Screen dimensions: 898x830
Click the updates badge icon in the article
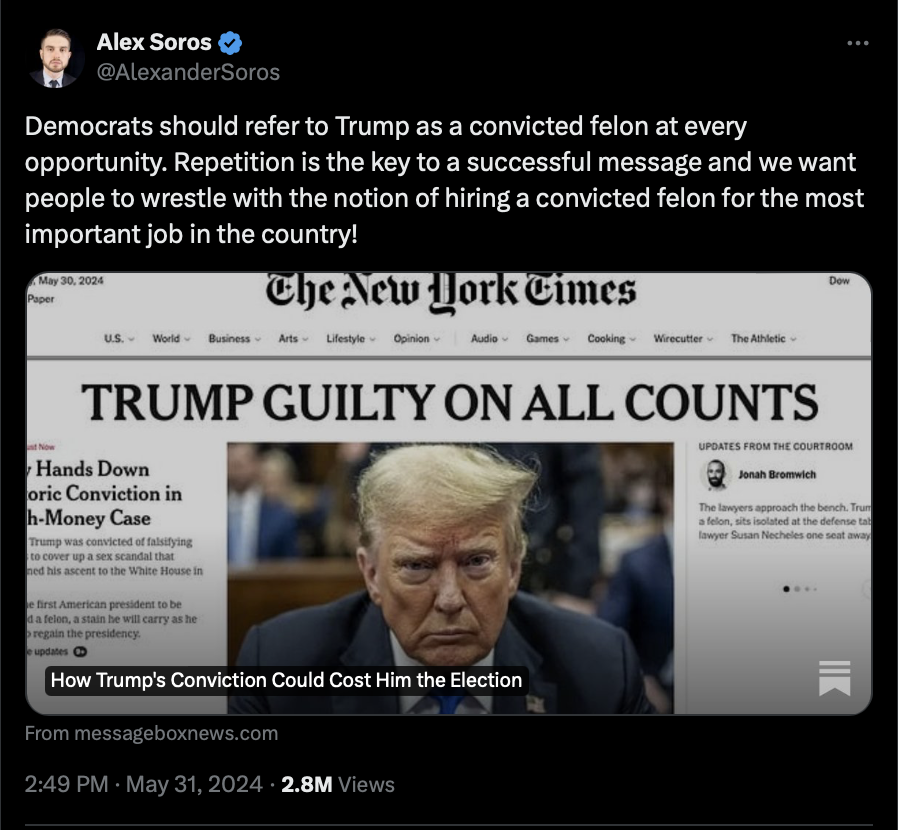[x=80, y=651]
